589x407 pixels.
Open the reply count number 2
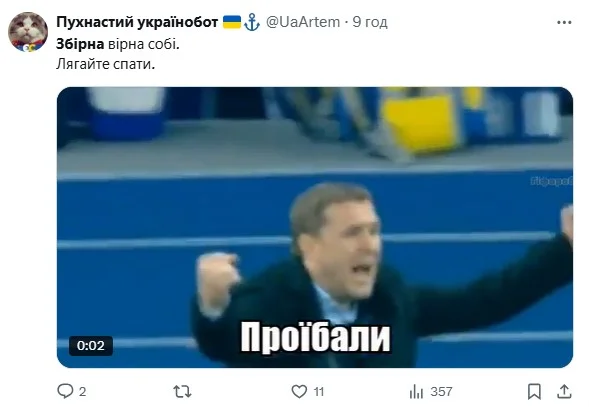(83, 392)
